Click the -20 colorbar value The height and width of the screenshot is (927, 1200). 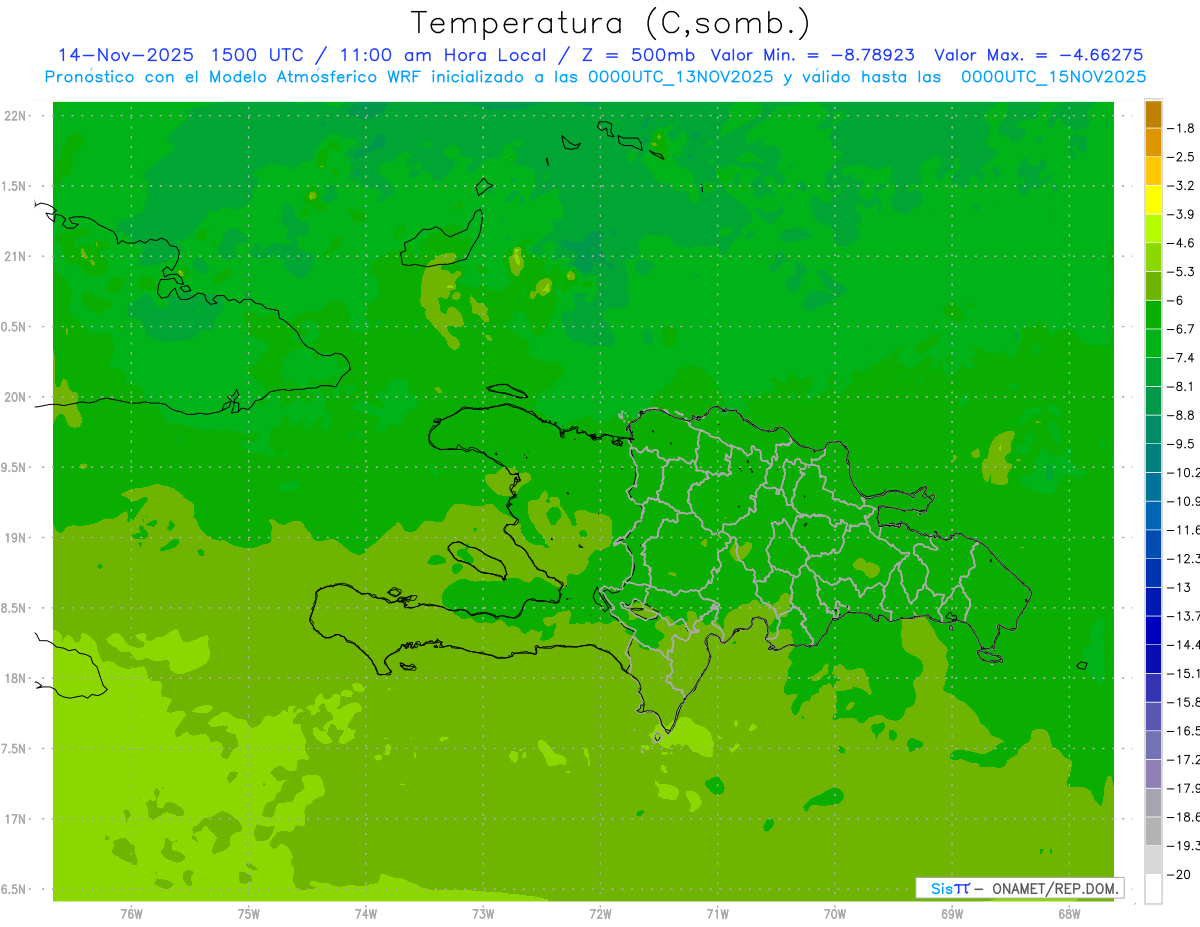coord(1178,874)
